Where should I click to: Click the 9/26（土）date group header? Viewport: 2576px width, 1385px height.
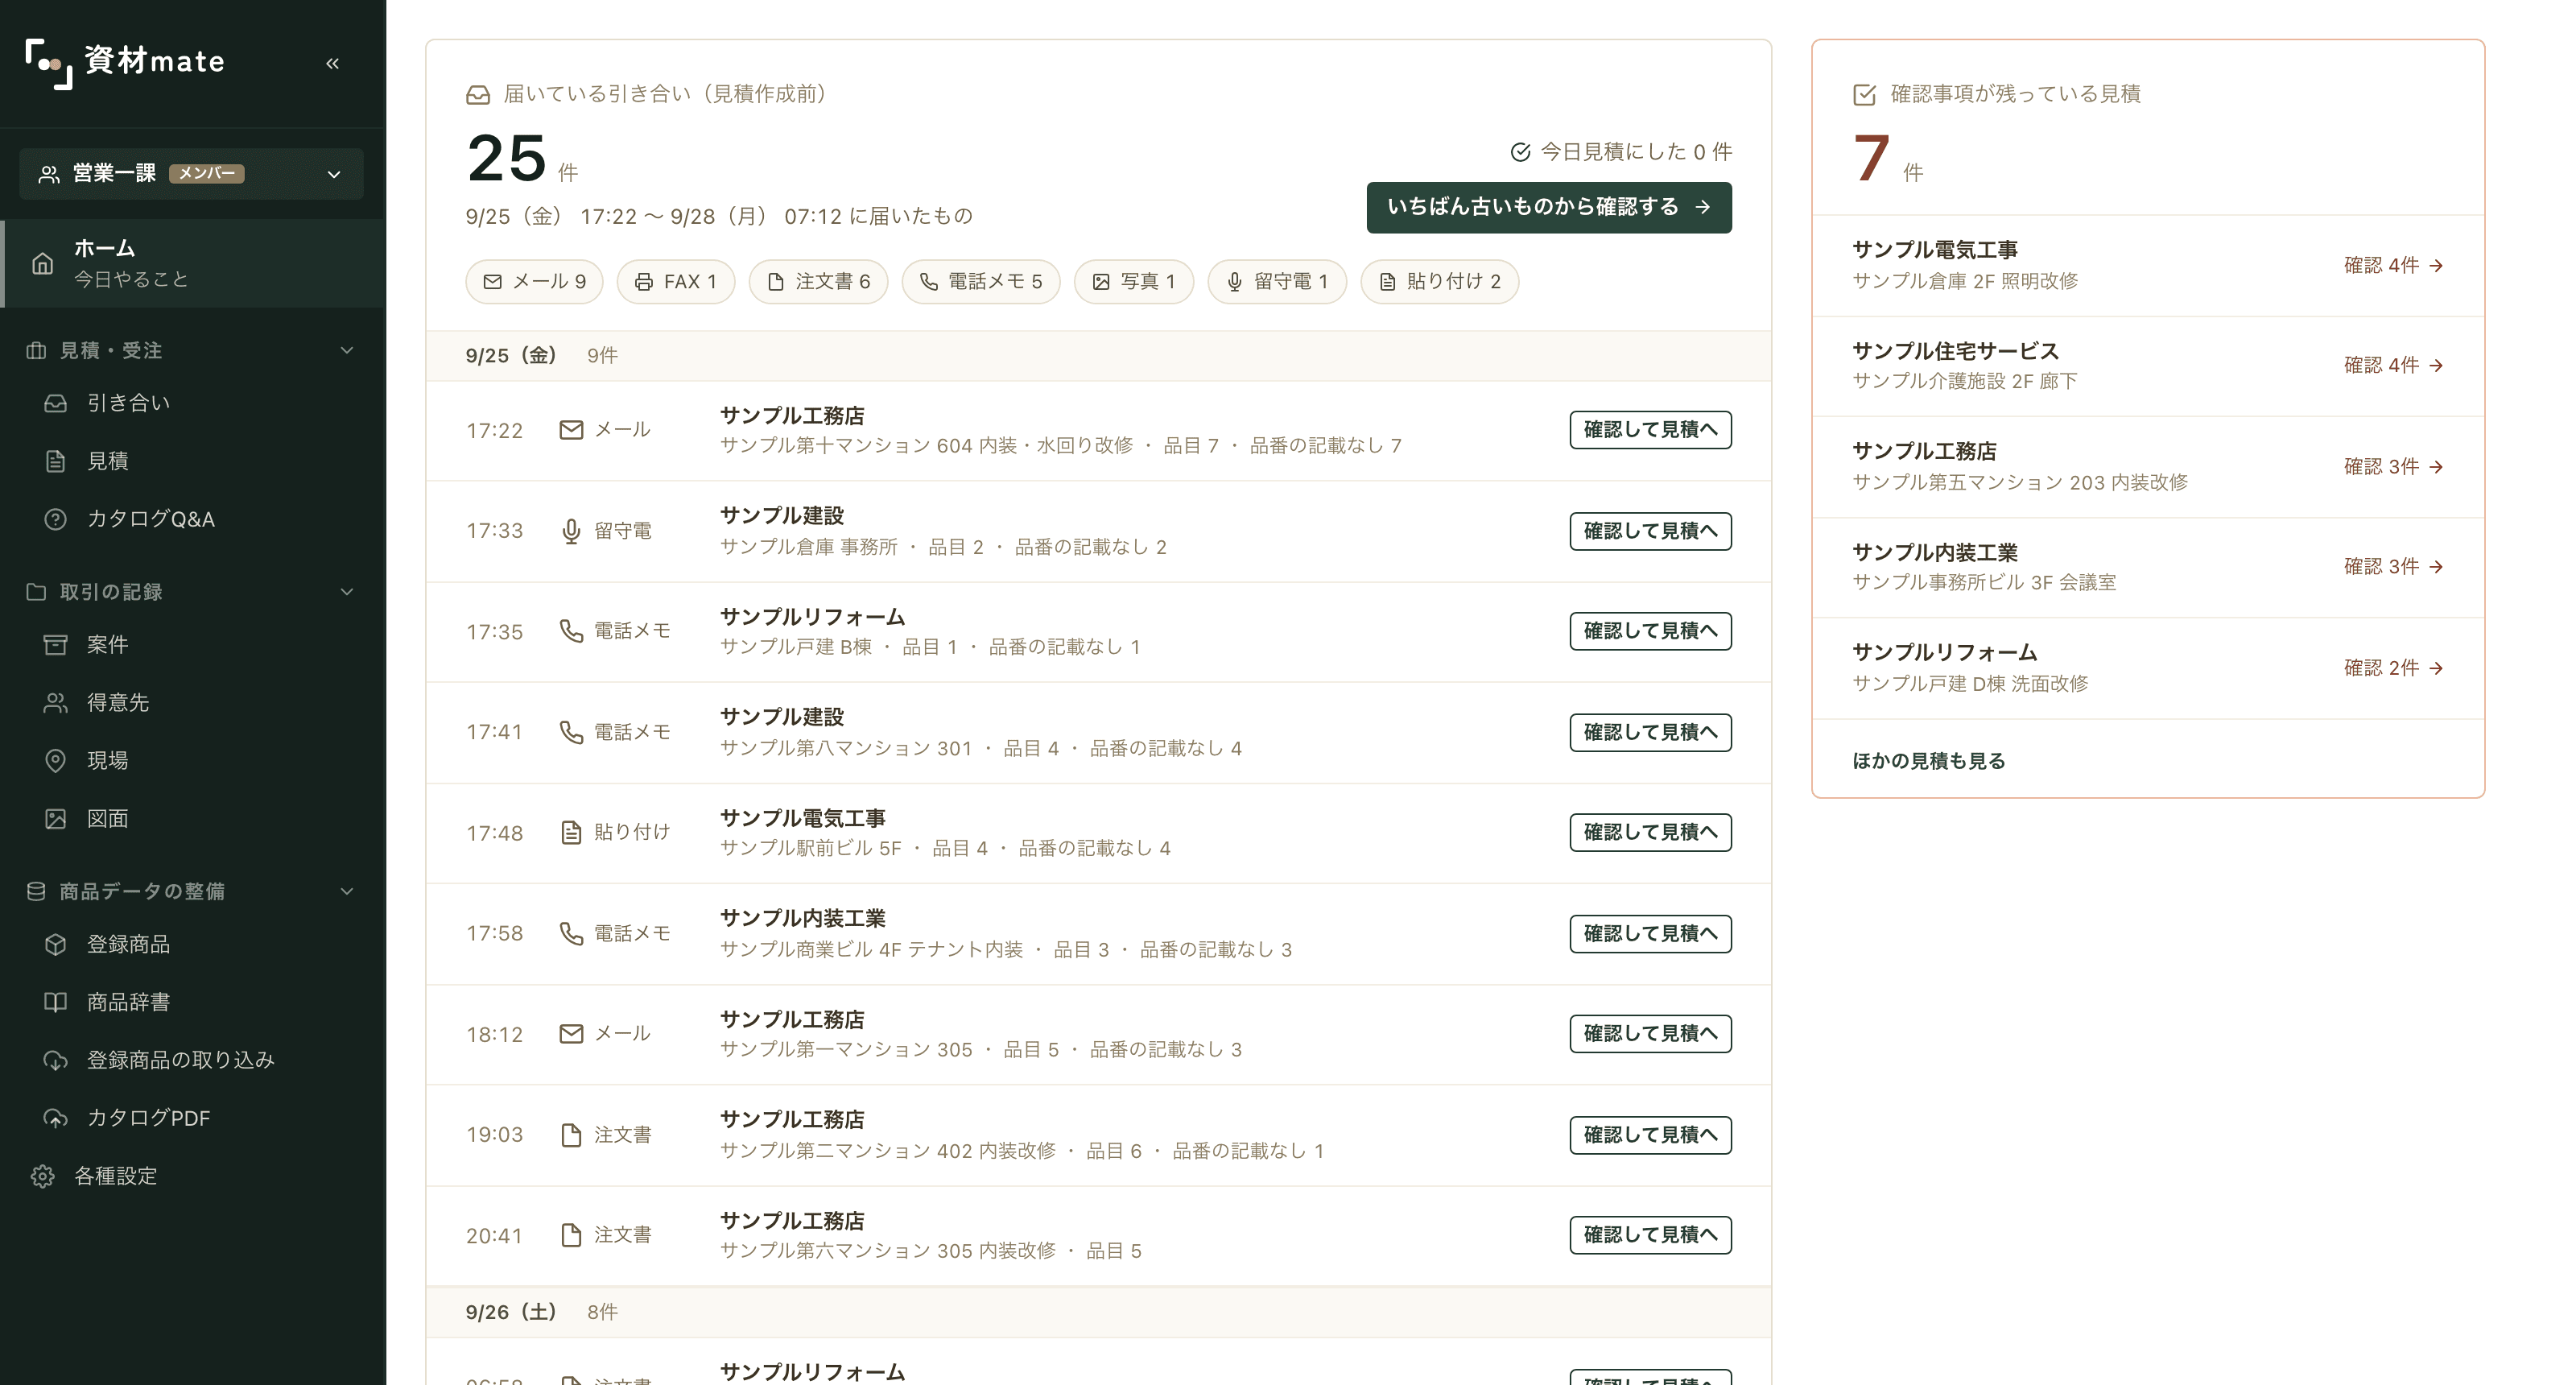[1098, 1312]
